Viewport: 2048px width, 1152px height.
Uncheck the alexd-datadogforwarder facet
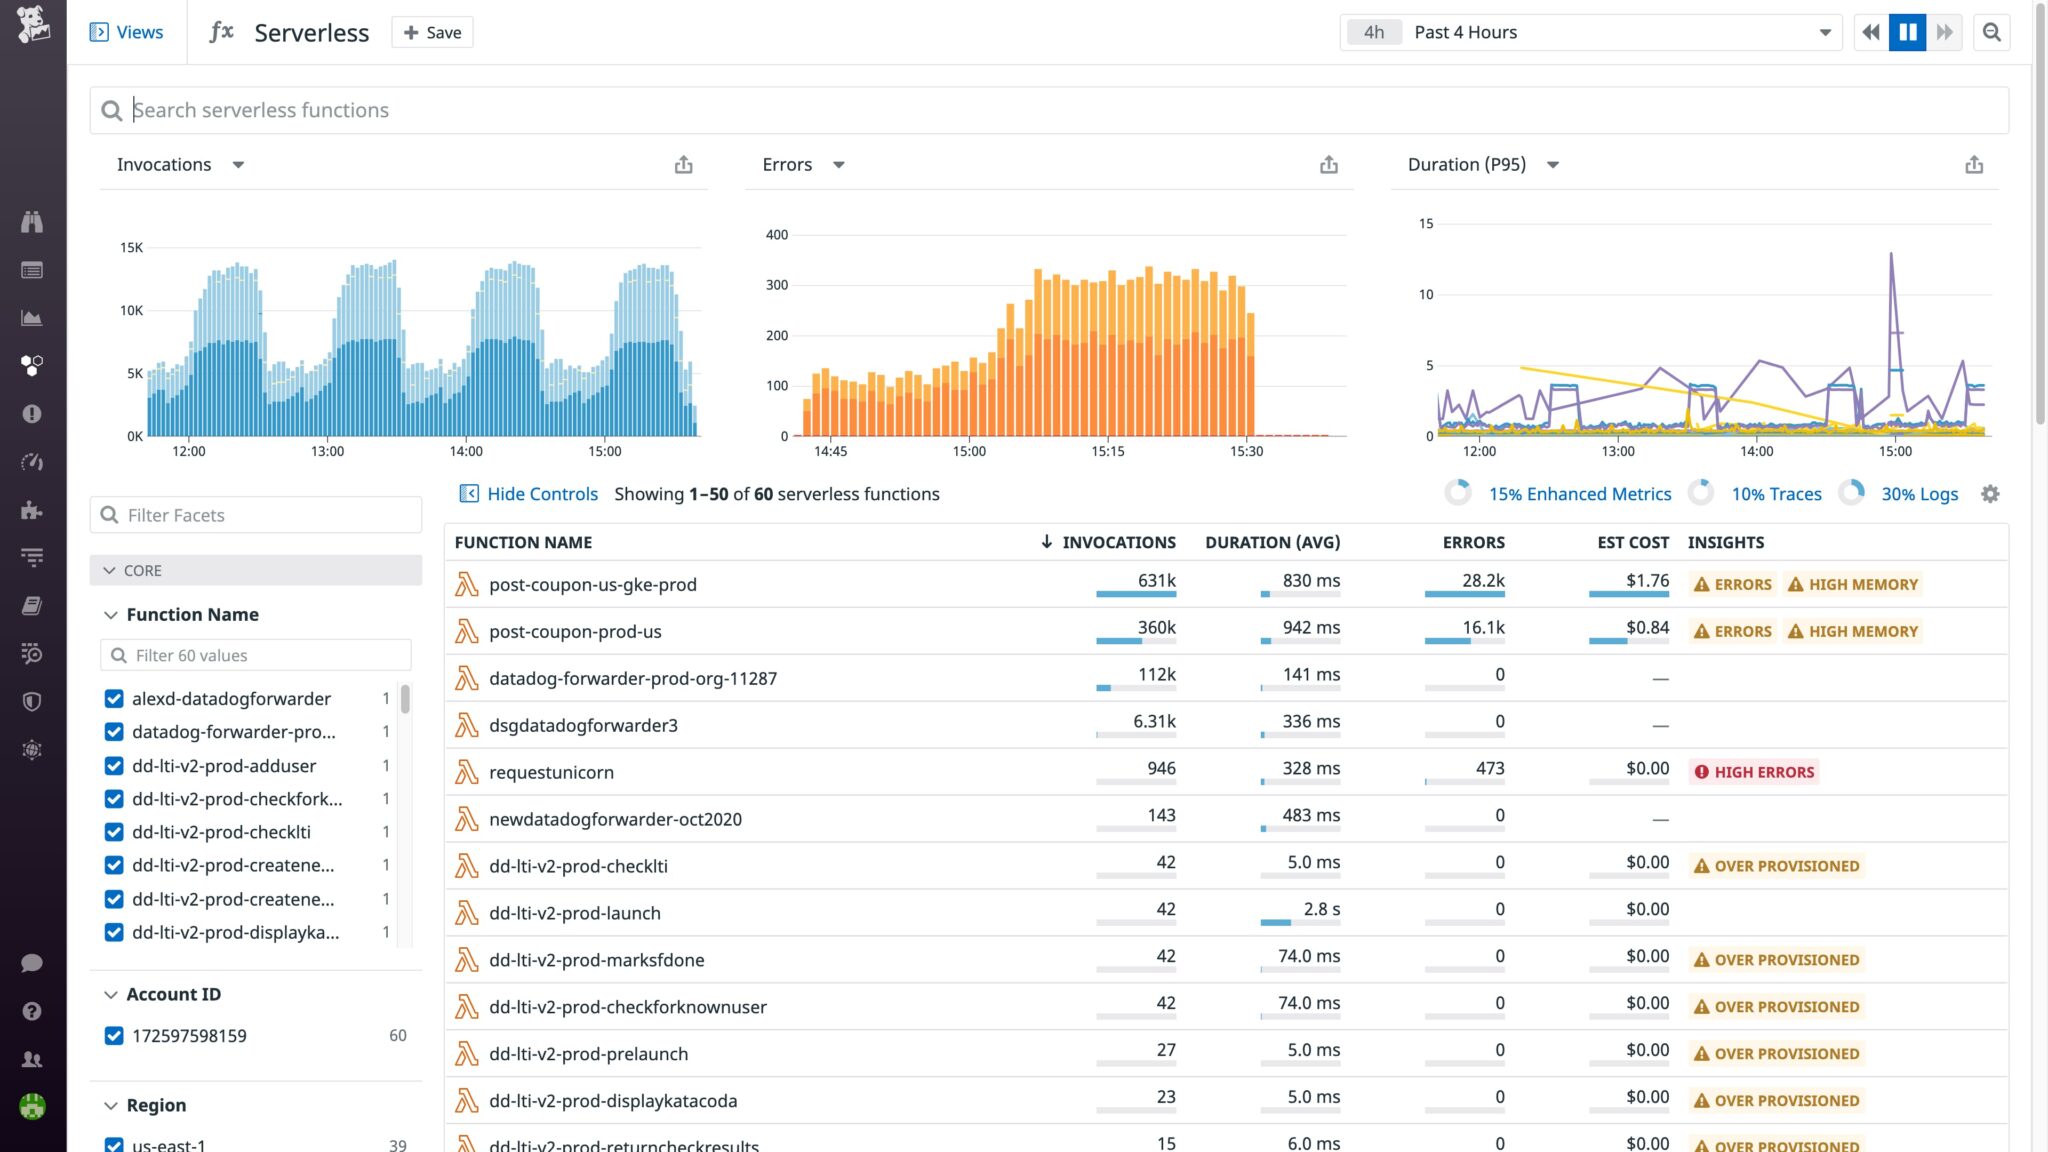click(x=114, y=699)
